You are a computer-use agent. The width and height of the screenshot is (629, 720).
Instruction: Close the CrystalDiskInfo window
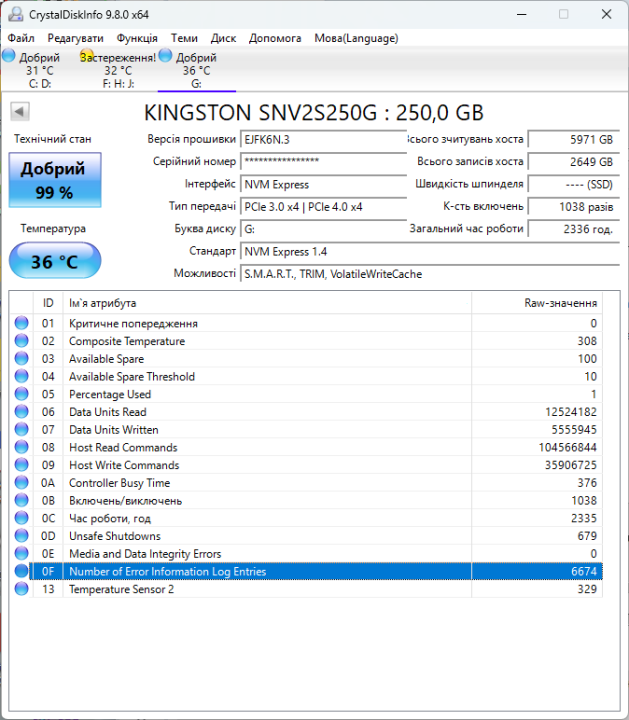pos(607,14)
